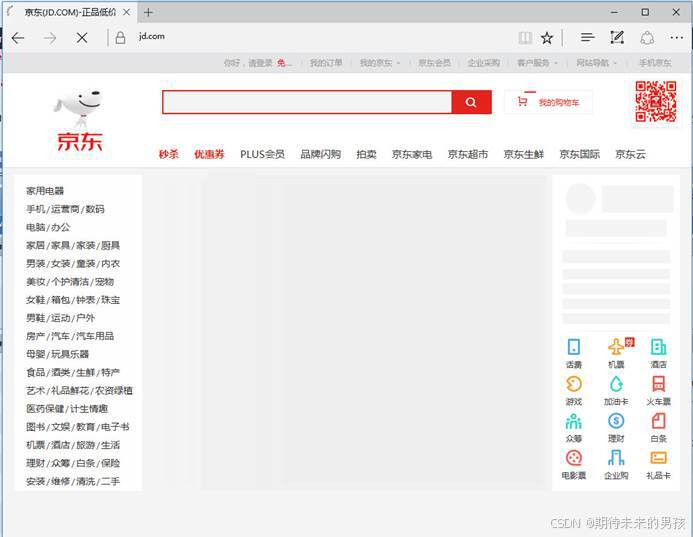
Task: Open the 京东国际 nav link
Action: pyautogui.click(x=579, y=154)
